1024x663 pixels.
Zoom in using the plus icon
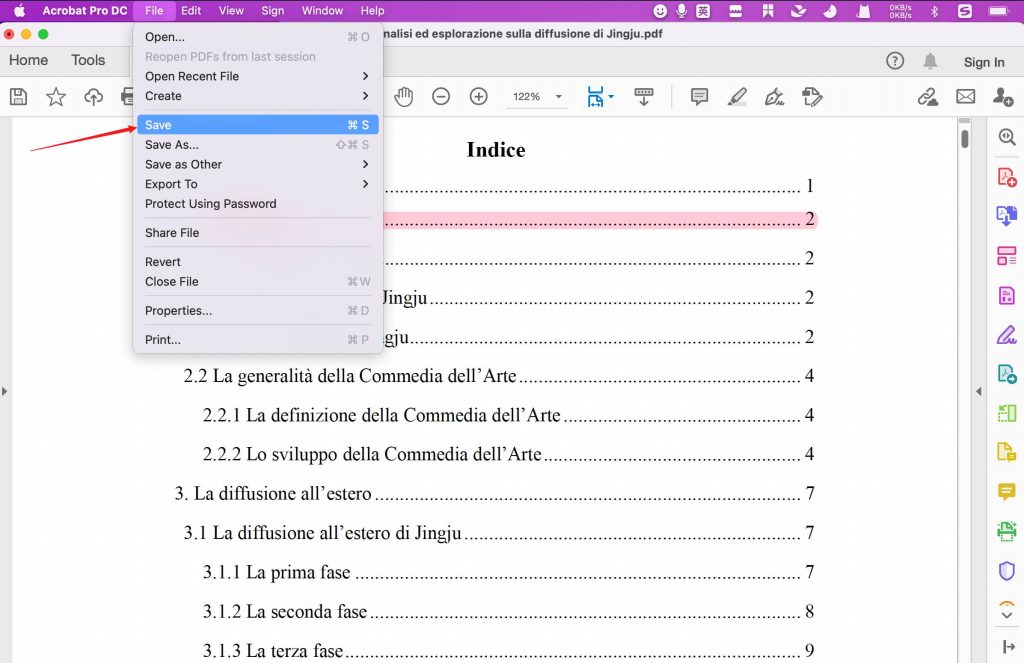(478, 96)
